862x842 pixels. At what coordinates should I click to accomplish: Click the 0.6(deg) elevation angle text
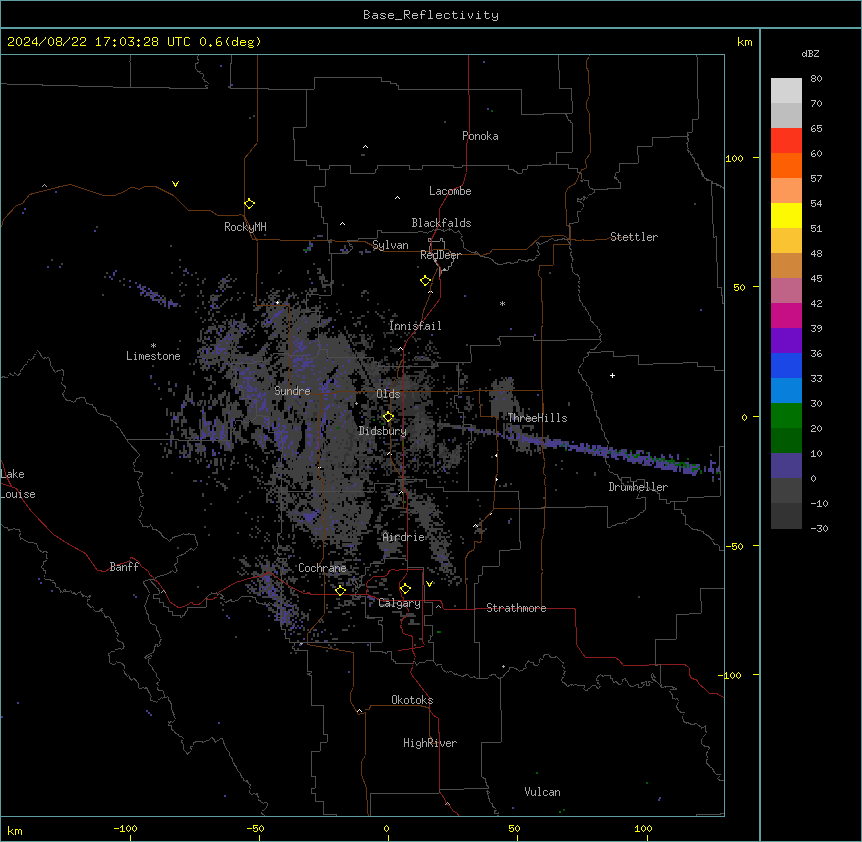pos(230,42)
